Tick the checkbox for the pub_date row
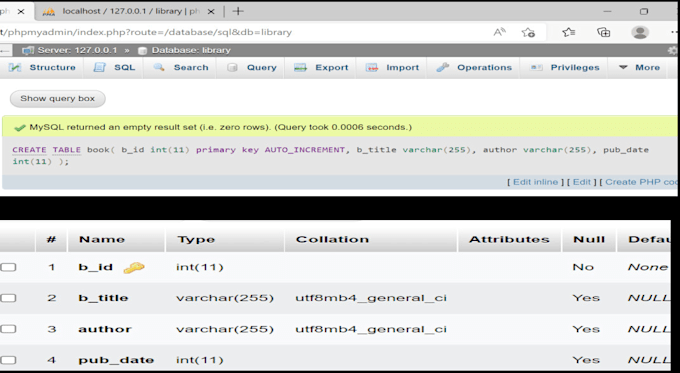The width and height of the screenshot is (680, 373). tap(8, 360)
